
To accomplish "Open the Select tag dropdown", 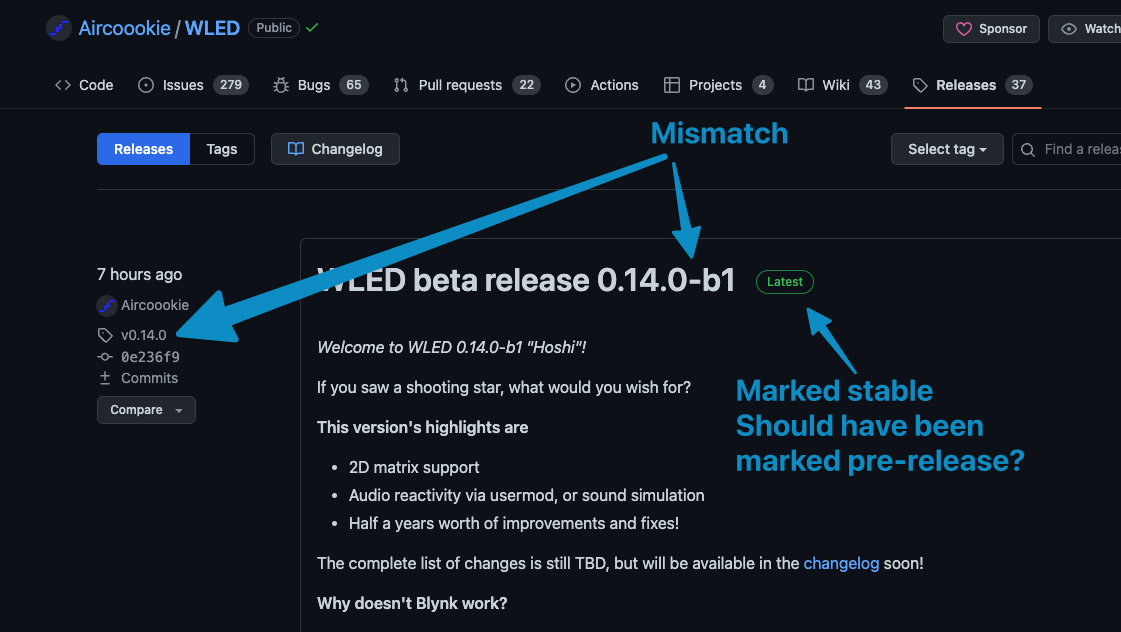I will (x=946, y=148).
